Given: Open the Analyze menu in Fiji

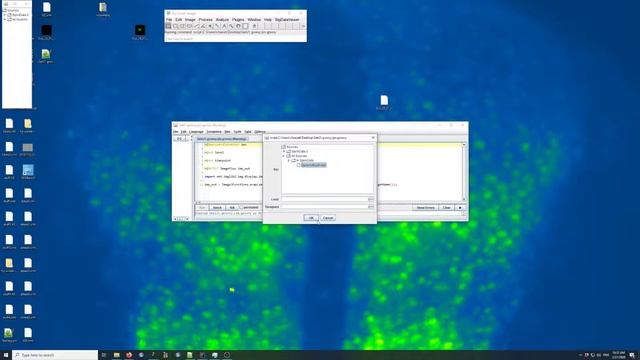Looking at the screenshot, I should [x=222, y=20].
